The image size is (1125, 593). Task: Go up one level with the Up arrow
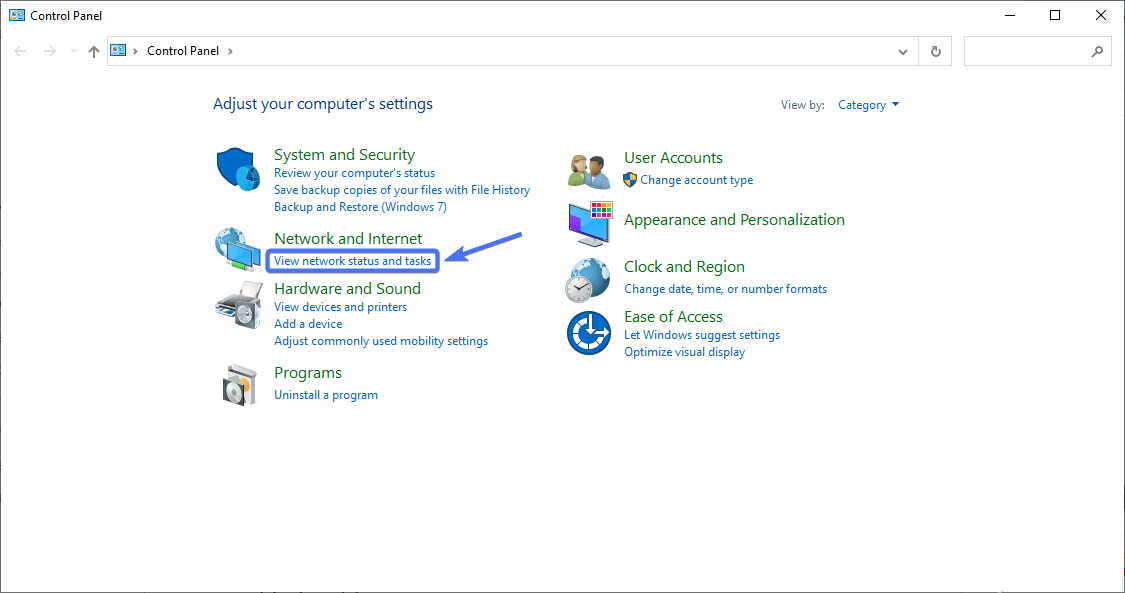[94, 52]
